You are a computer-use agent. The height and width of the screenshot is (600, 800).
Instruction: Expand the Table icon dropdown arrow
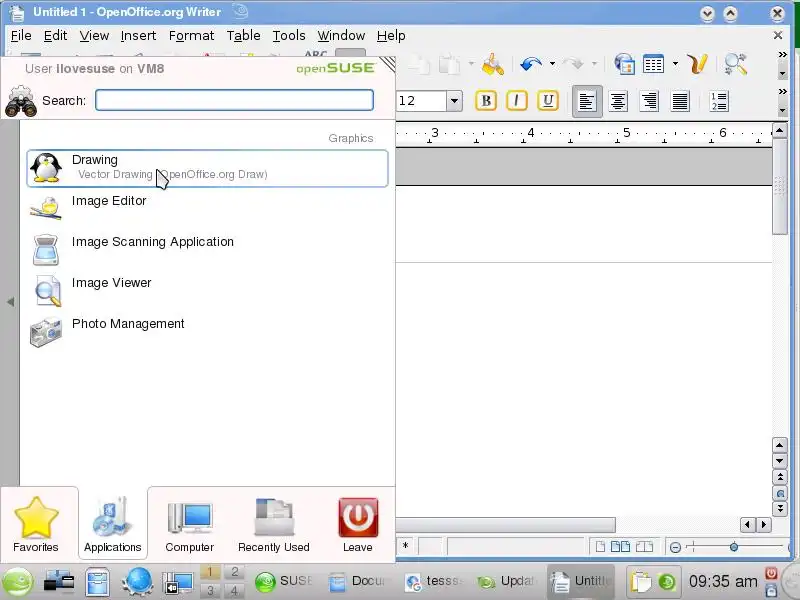tap(675, 64)
